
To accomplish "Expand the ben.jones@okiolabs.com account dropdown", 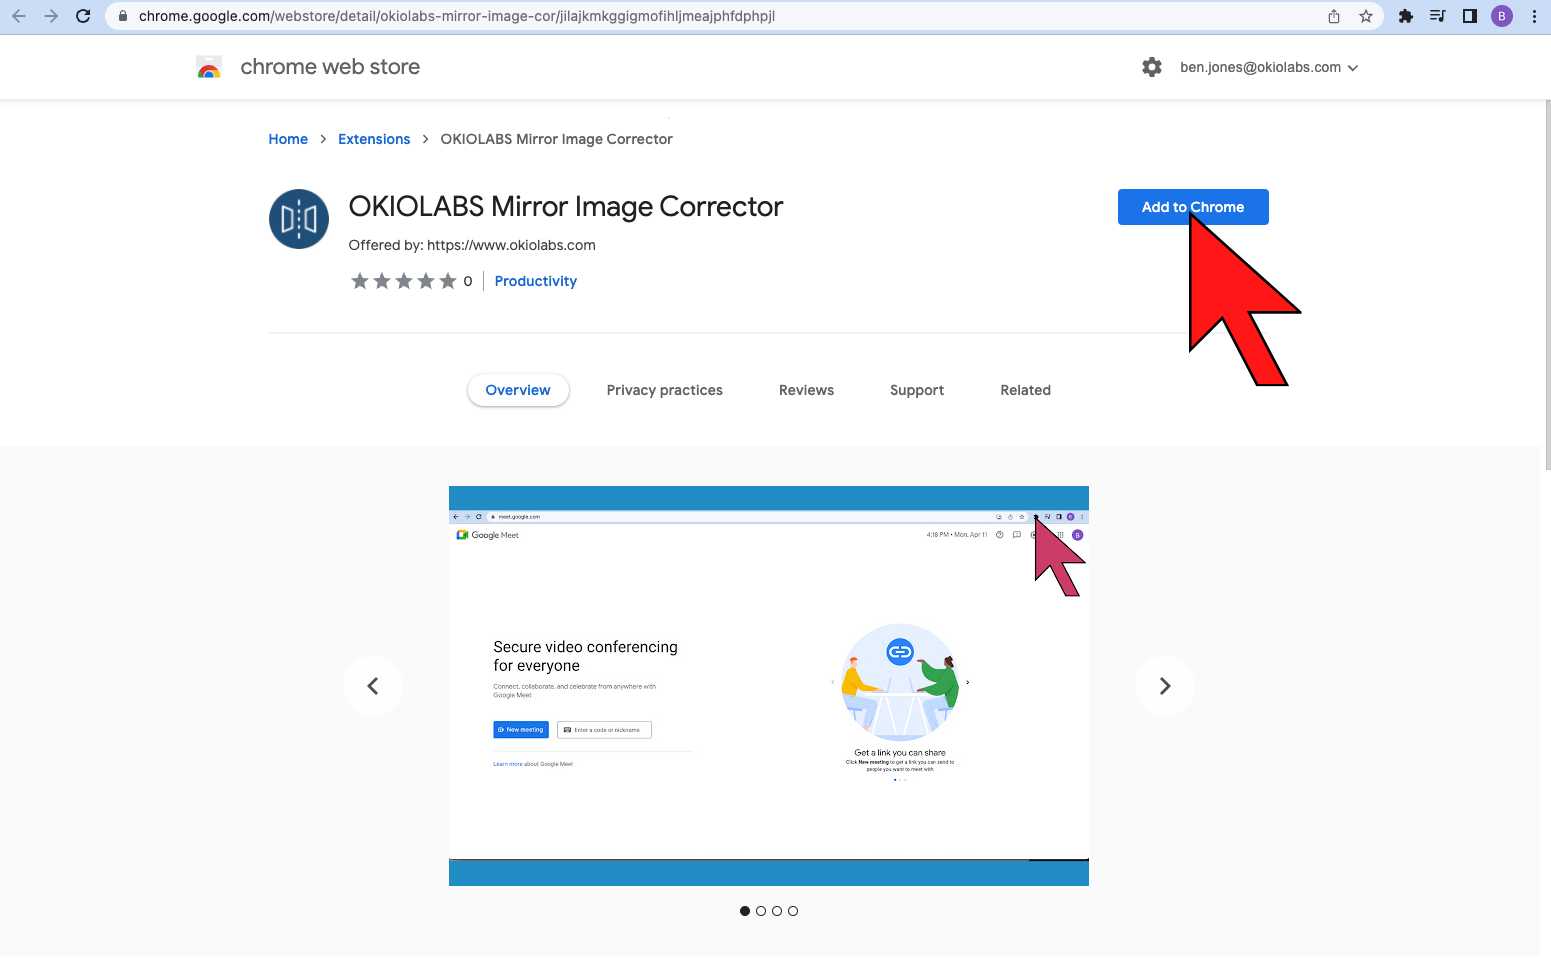I will 1269,67.
